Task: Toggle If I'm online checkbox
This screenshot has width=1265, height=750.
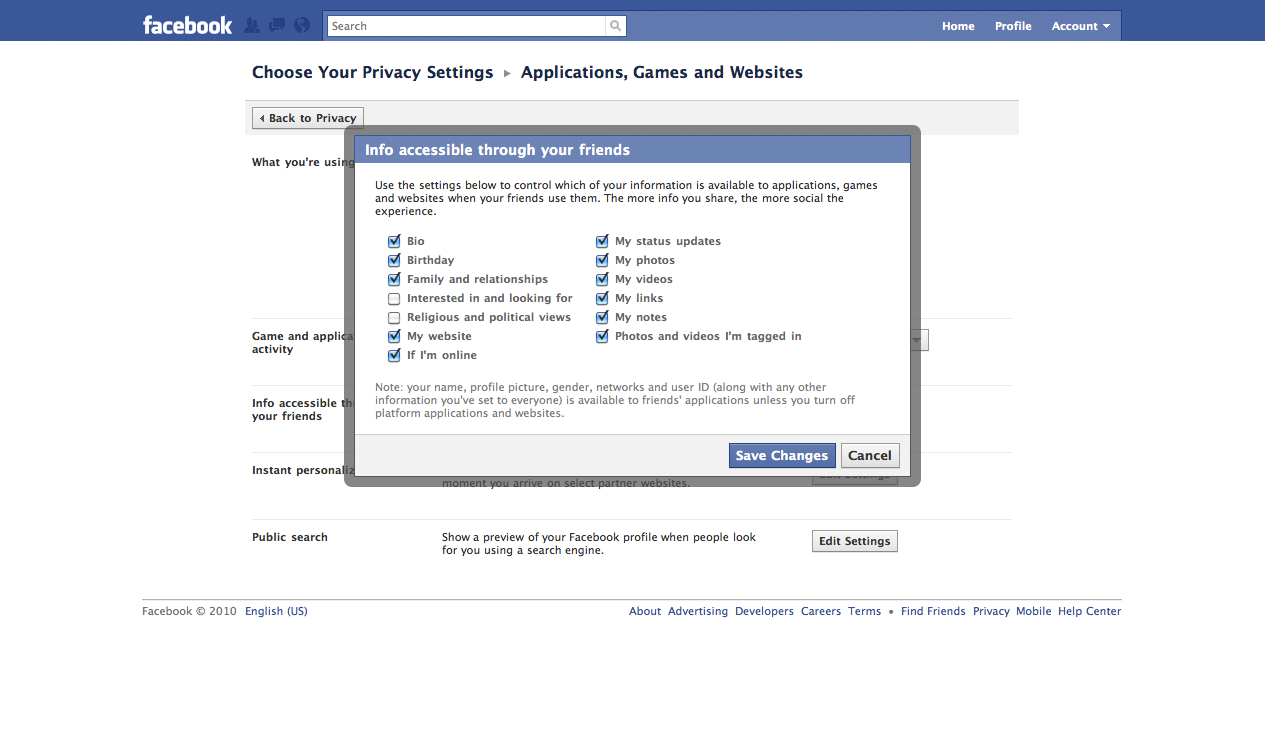Action: pos(394,355)
